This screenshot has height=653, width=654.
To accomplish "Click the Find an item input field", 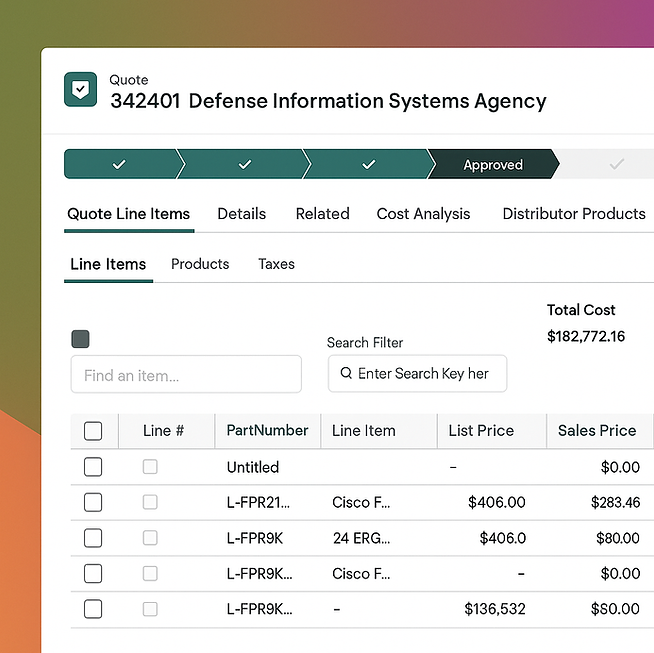I will pos(186,374).
